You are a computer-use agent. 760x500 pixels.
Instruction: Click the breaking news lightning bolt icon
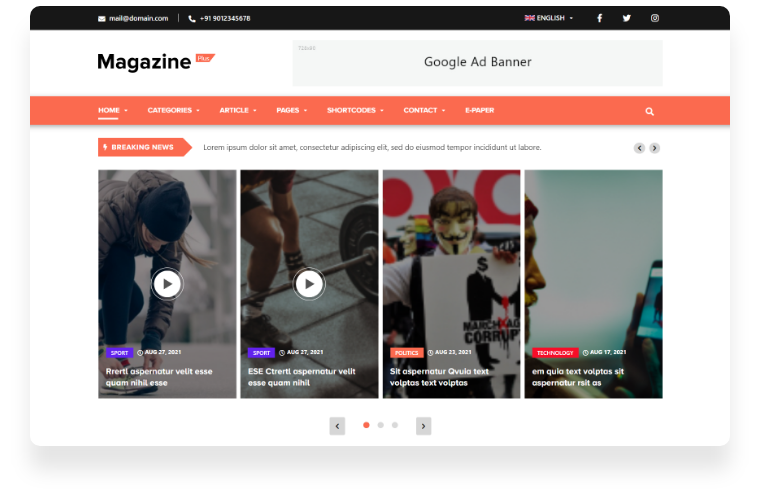click(x=105, y=147)
